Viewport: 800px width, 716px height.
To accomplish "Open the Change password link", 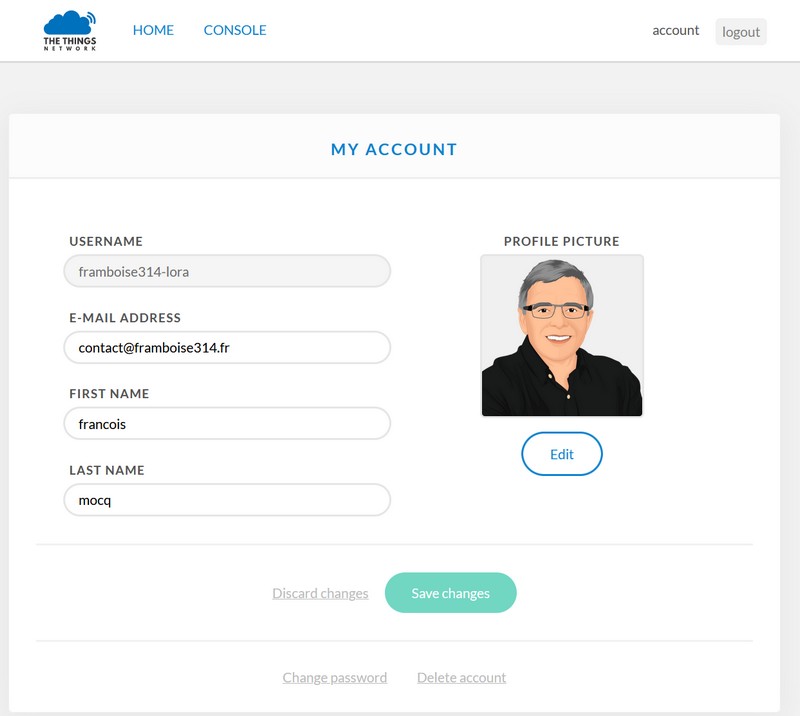I will tap(335, 677).
